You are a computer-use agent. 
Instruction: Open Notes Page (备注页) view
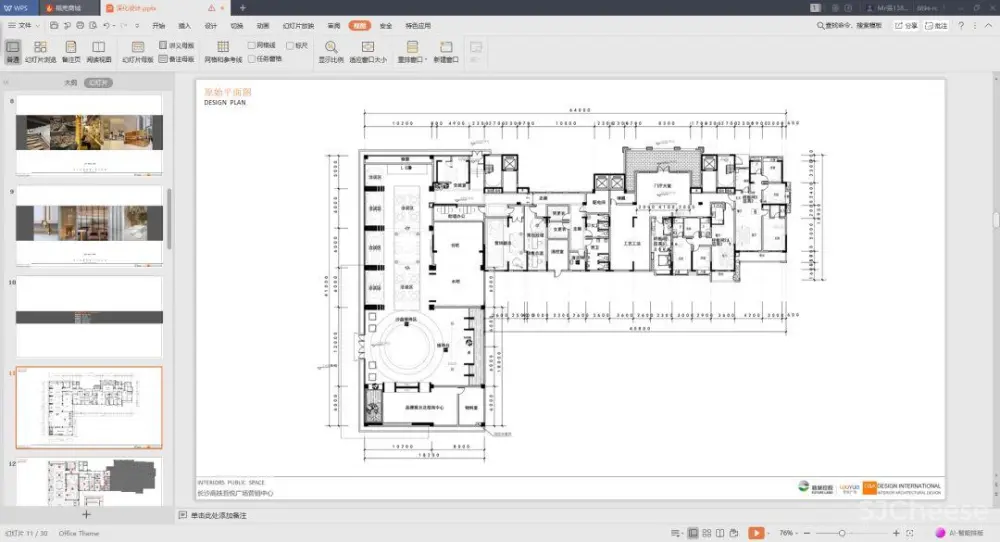pos(70,51)
